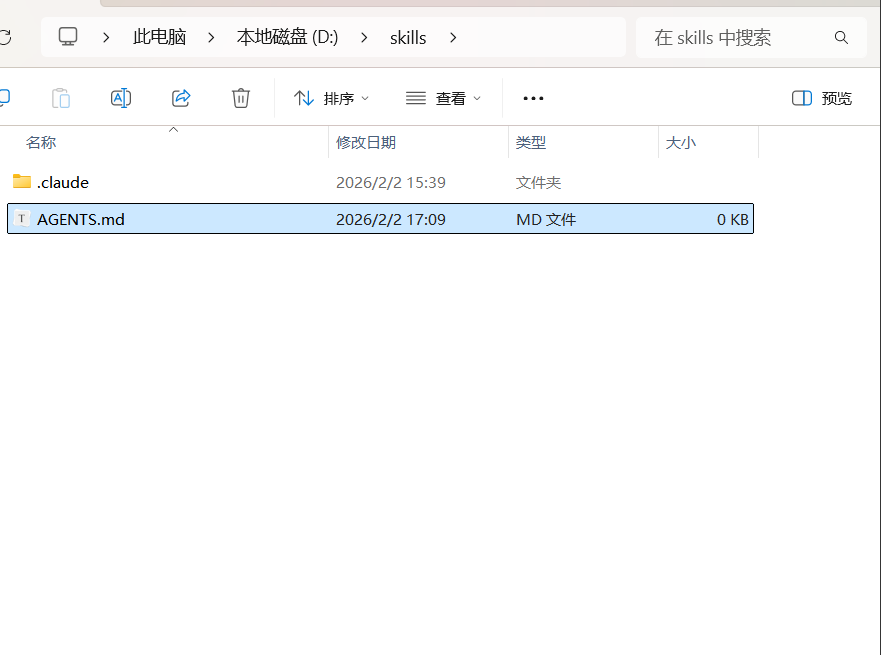Sort by the 大小 column header
The width and height of the screenshot is (881, 655).
click(x=681, y=143)
